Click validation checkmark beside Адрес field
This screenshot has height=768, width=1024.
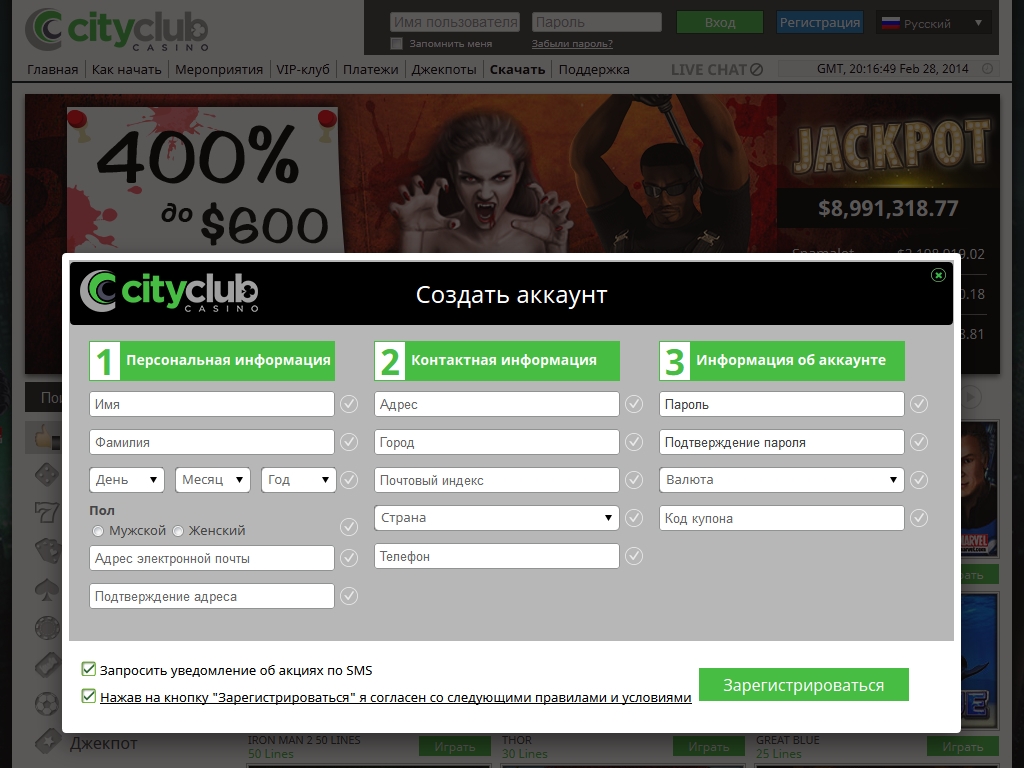click(634, 404)
